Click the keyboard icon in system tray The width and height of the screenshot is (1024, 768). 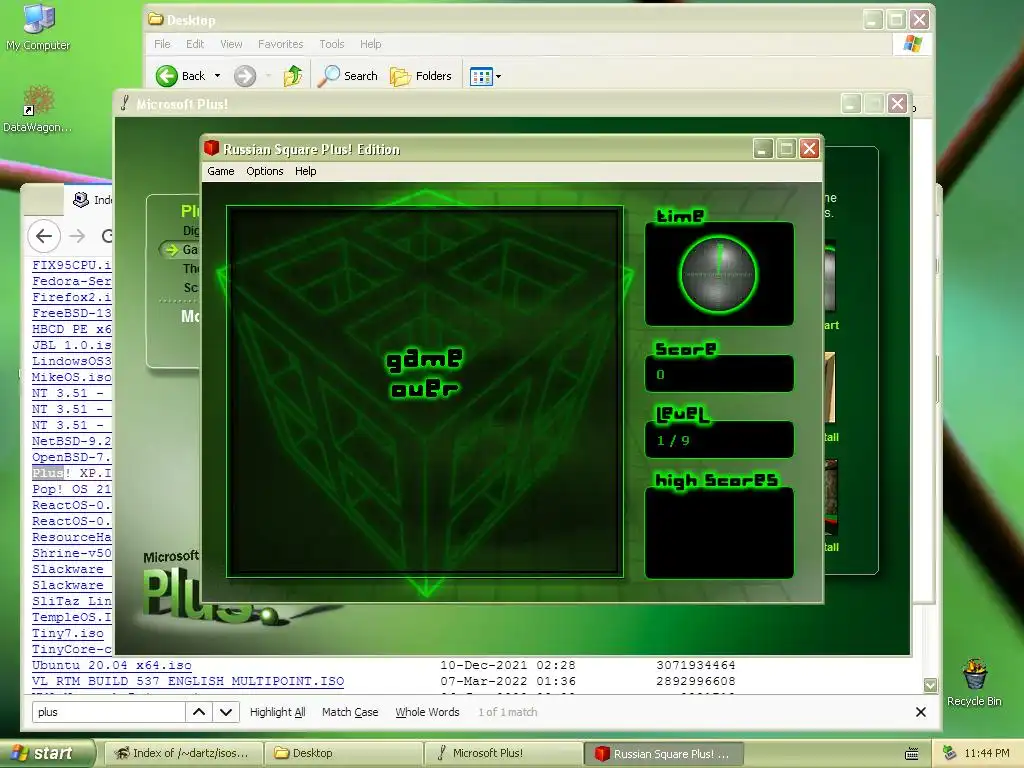click(912, 754)
